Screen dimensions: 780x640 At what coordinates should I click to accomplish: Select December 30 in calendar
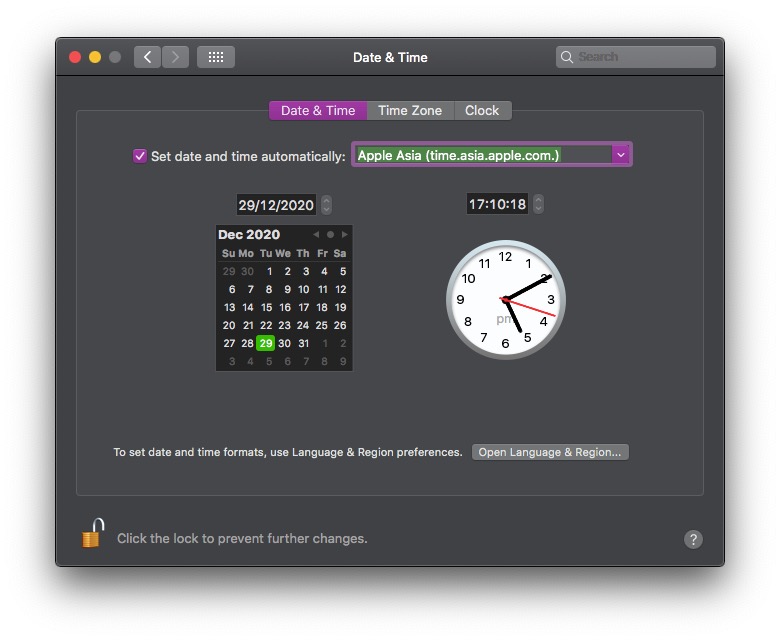pyautogui.click(x=284, y=343)
